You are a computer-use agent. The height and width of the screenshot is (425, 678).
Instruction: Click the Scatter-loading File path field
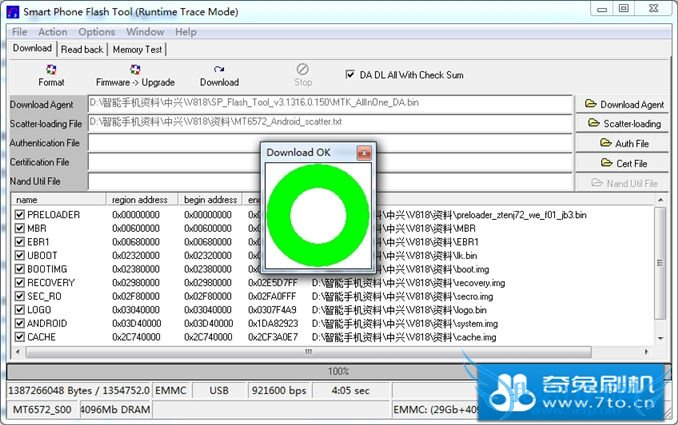(x=330, y=122)
